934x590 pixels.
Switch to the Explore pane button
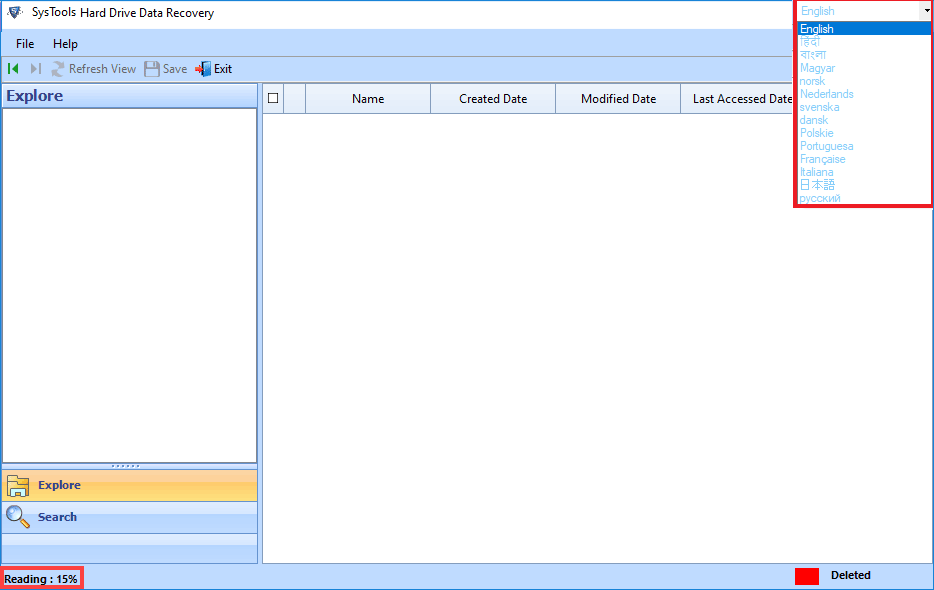[130, 485]
